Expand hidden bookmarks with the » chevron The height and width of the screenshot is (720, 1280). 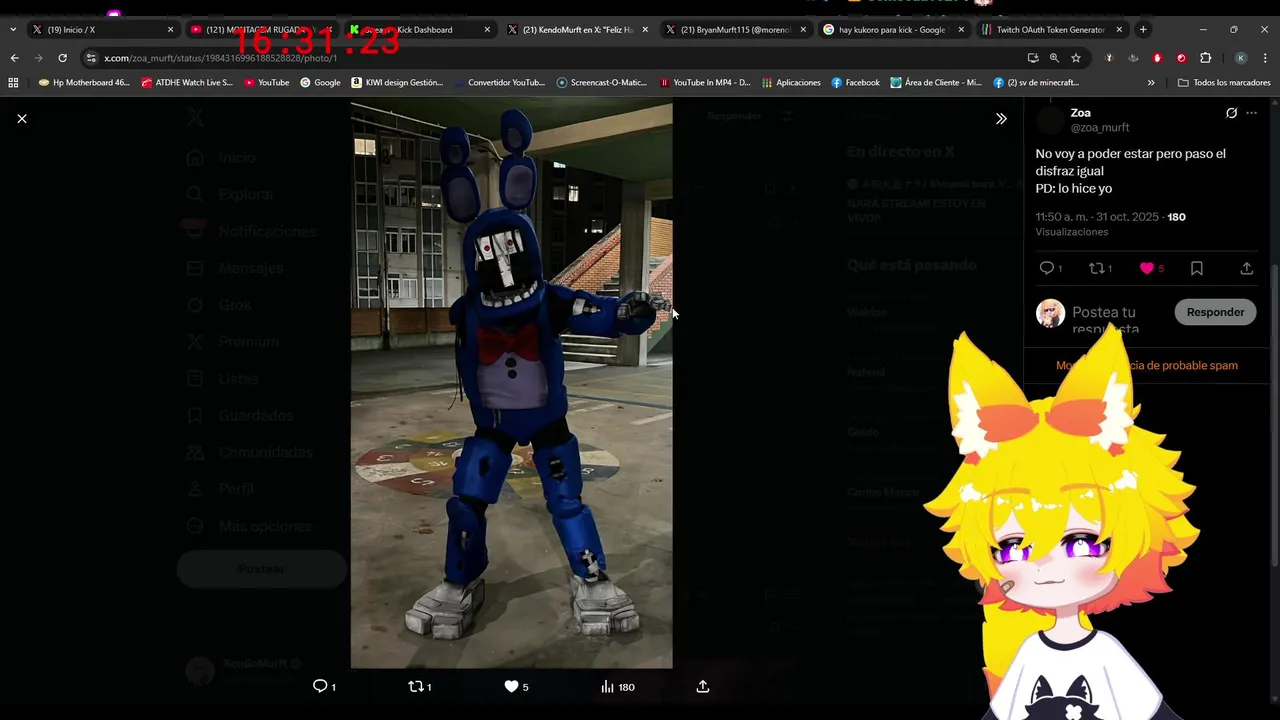click(x=1151, y=83)
